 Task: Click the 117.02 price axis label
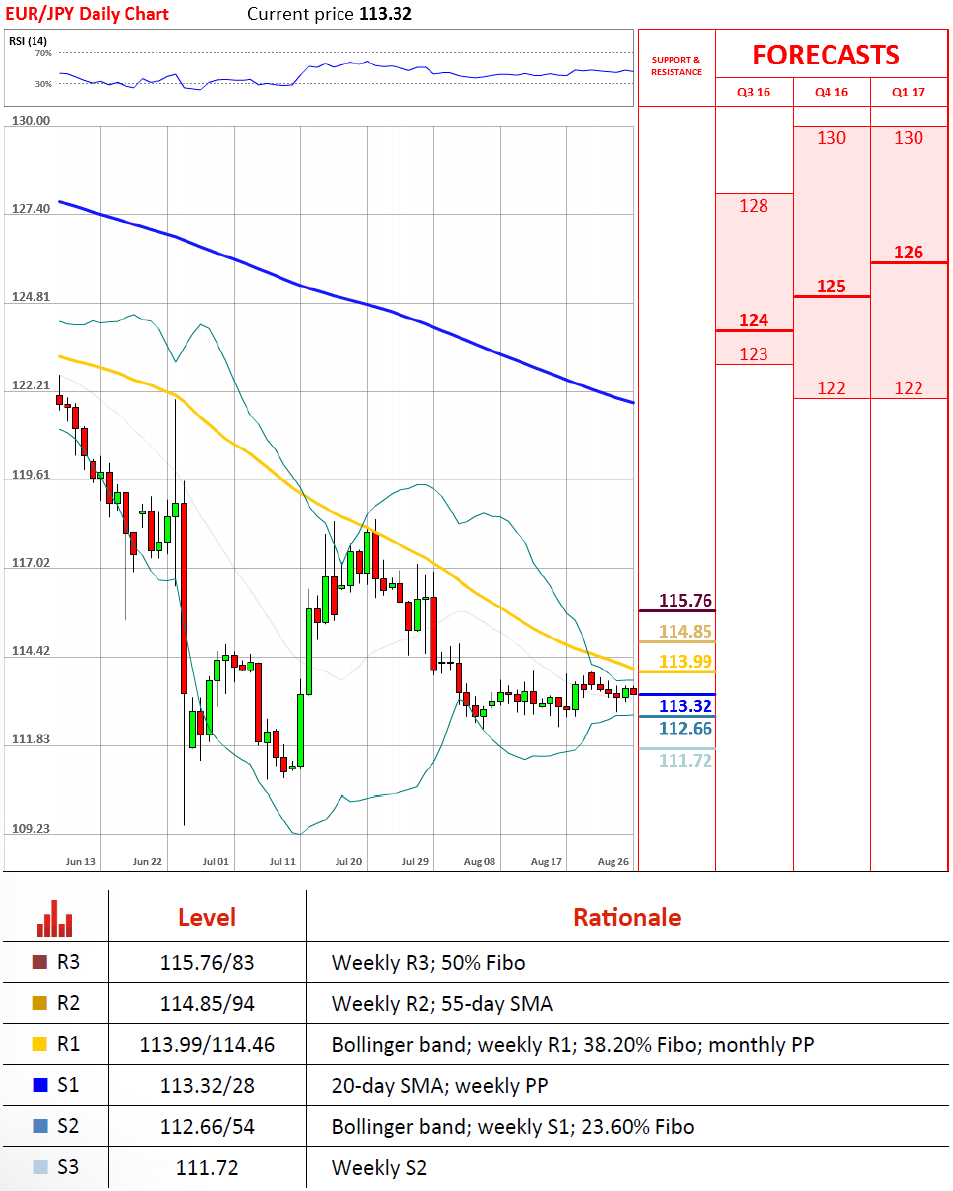click(x=31, y=563)
